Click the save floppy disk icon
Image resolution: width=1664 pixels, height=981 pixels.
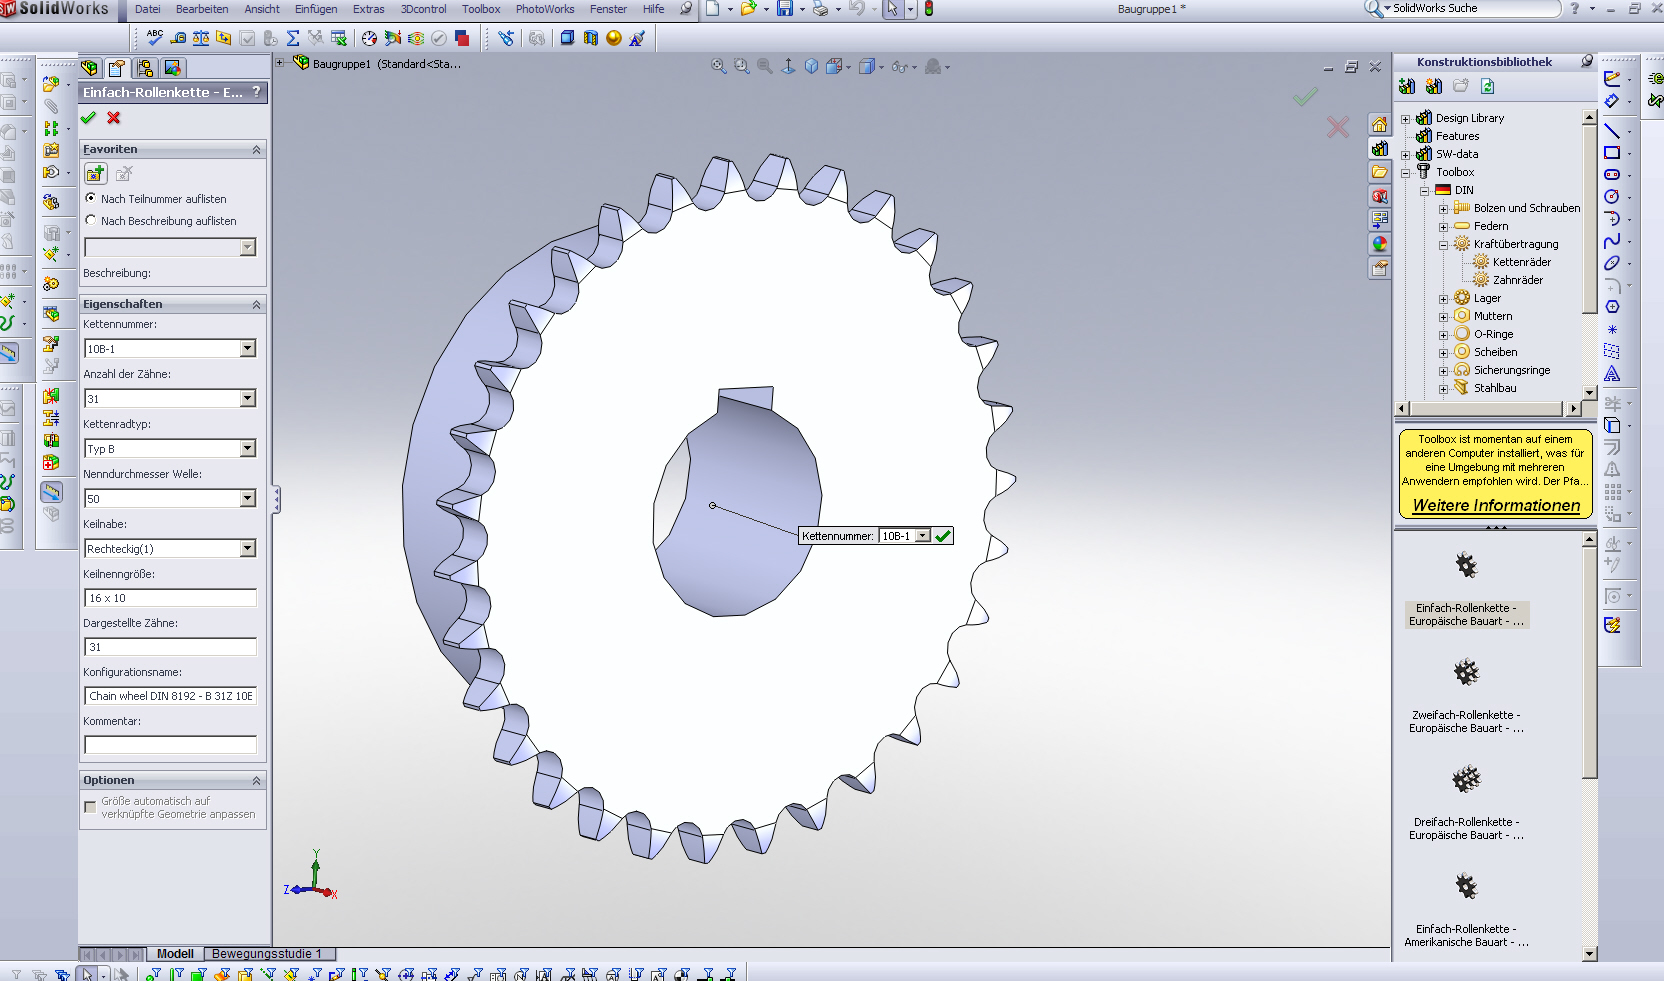785,9
